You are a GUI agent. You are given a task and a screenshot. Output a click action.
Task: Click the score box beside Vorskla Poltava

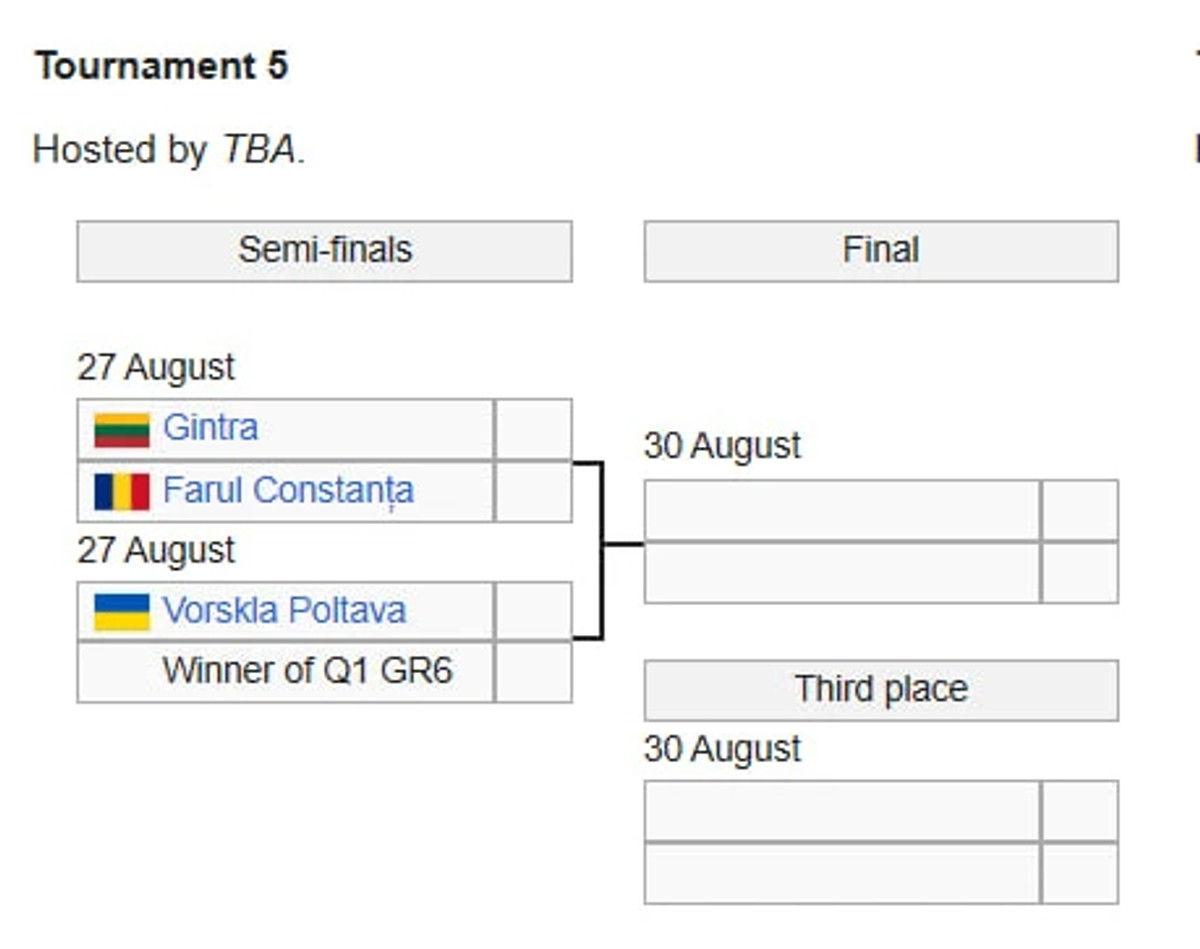pos(533,612)
